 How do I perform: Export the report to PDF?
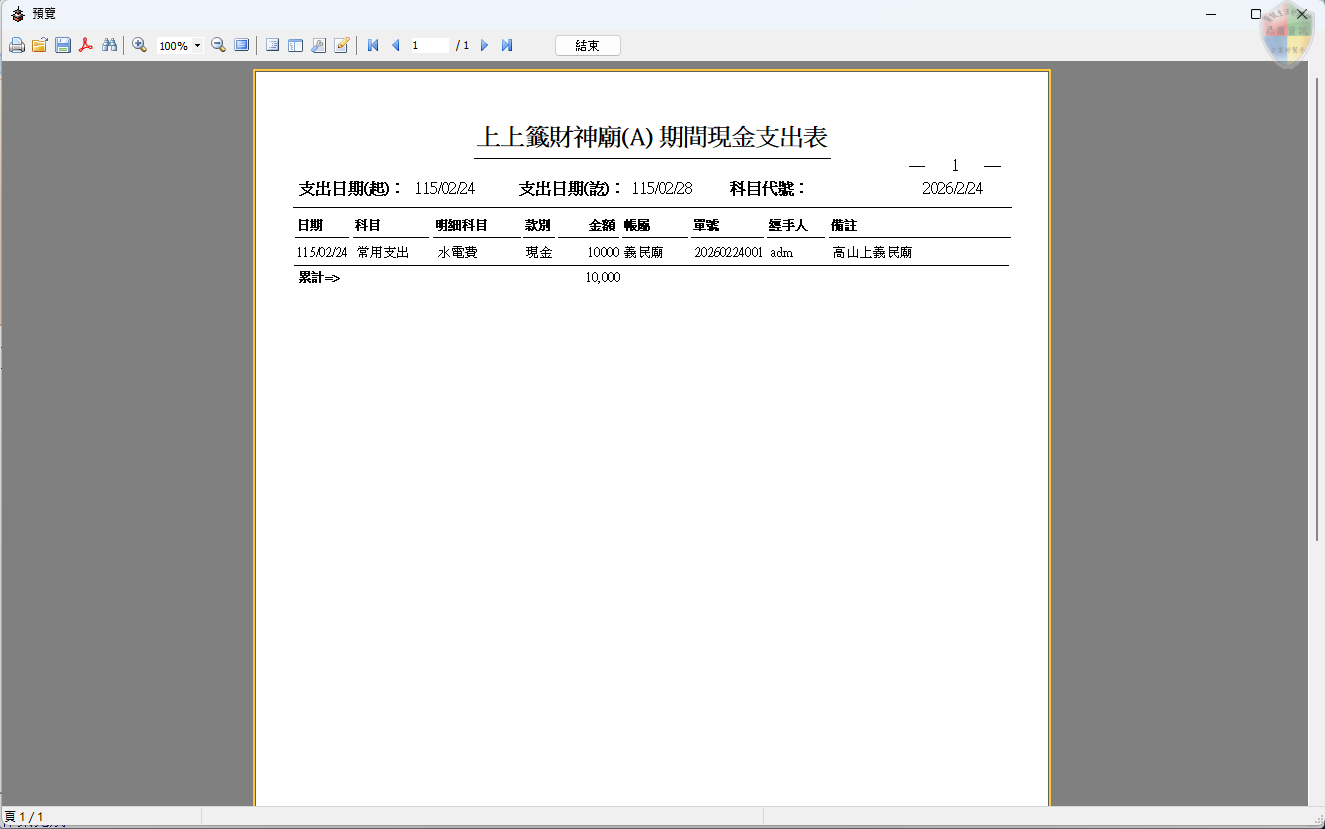(85, 45)
